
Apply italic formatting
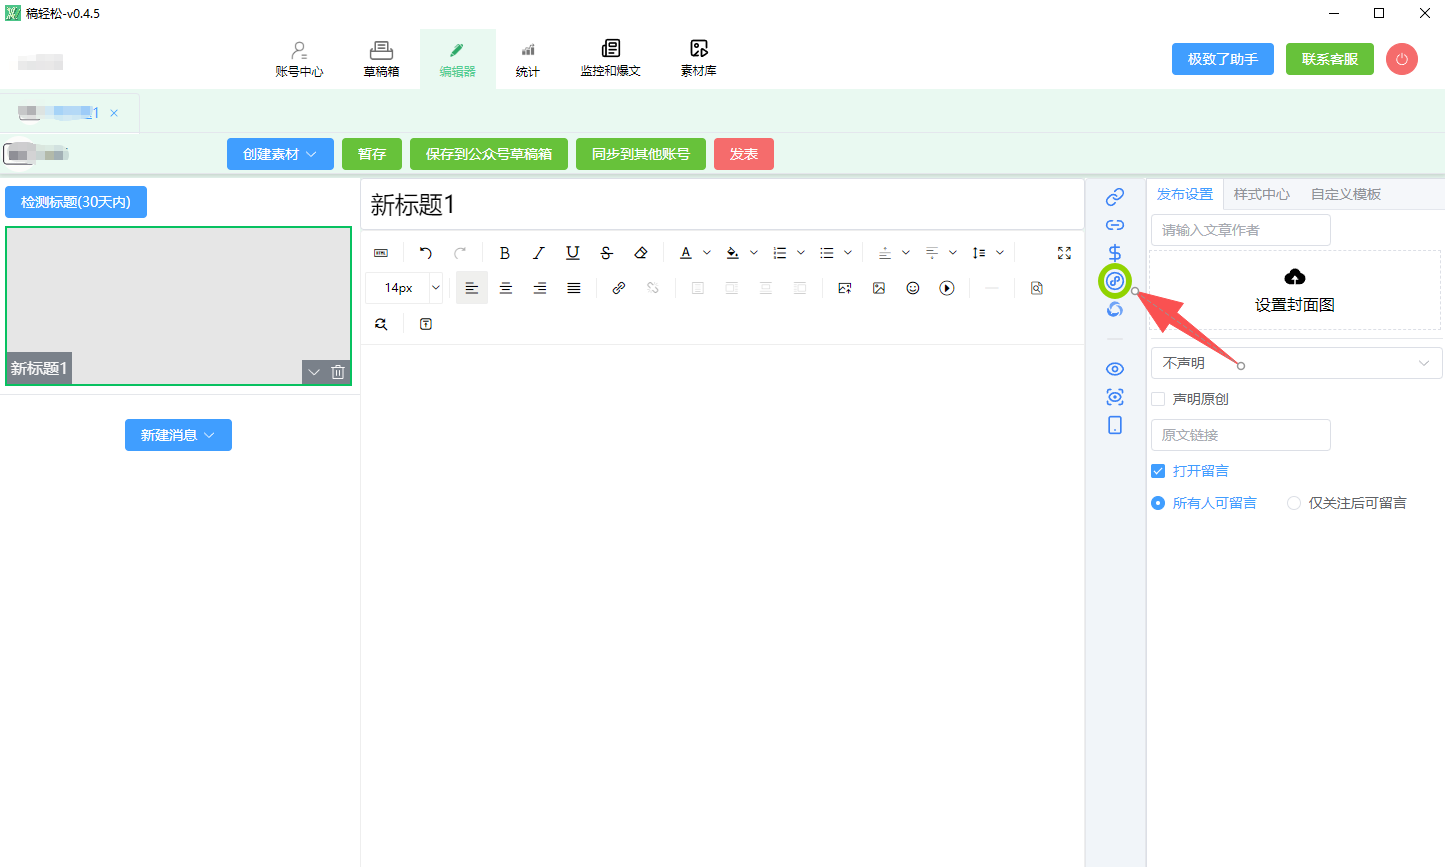539,253
